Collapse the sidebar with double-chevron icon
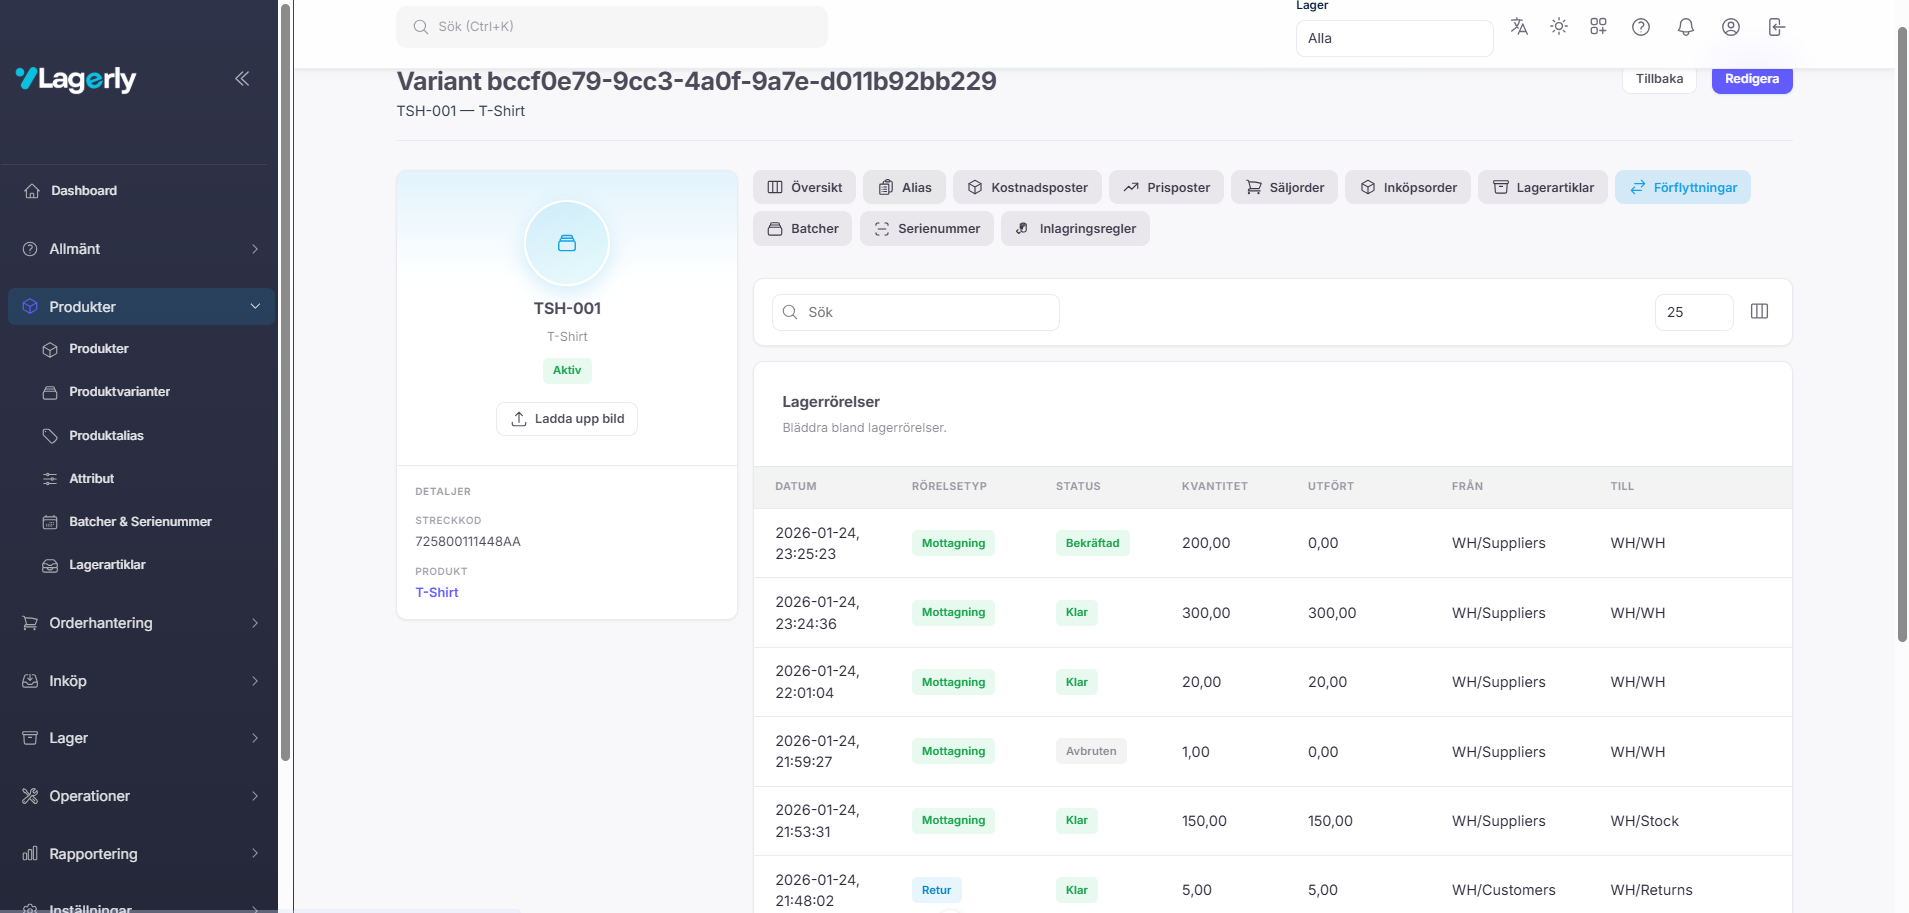The height and width of the screenshot is (913, 1909). pyautogui.click(x=242, y=79)
